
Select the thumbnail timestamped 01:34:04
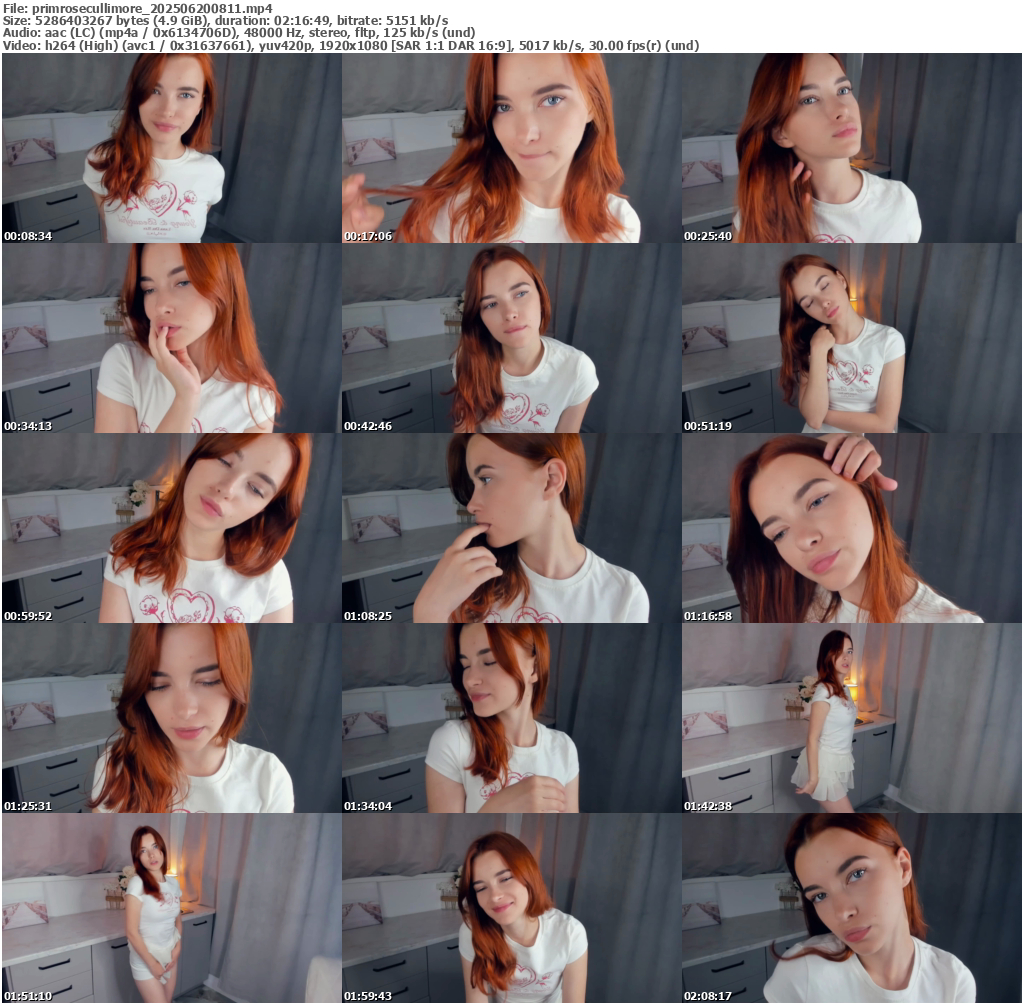point(511,718)
